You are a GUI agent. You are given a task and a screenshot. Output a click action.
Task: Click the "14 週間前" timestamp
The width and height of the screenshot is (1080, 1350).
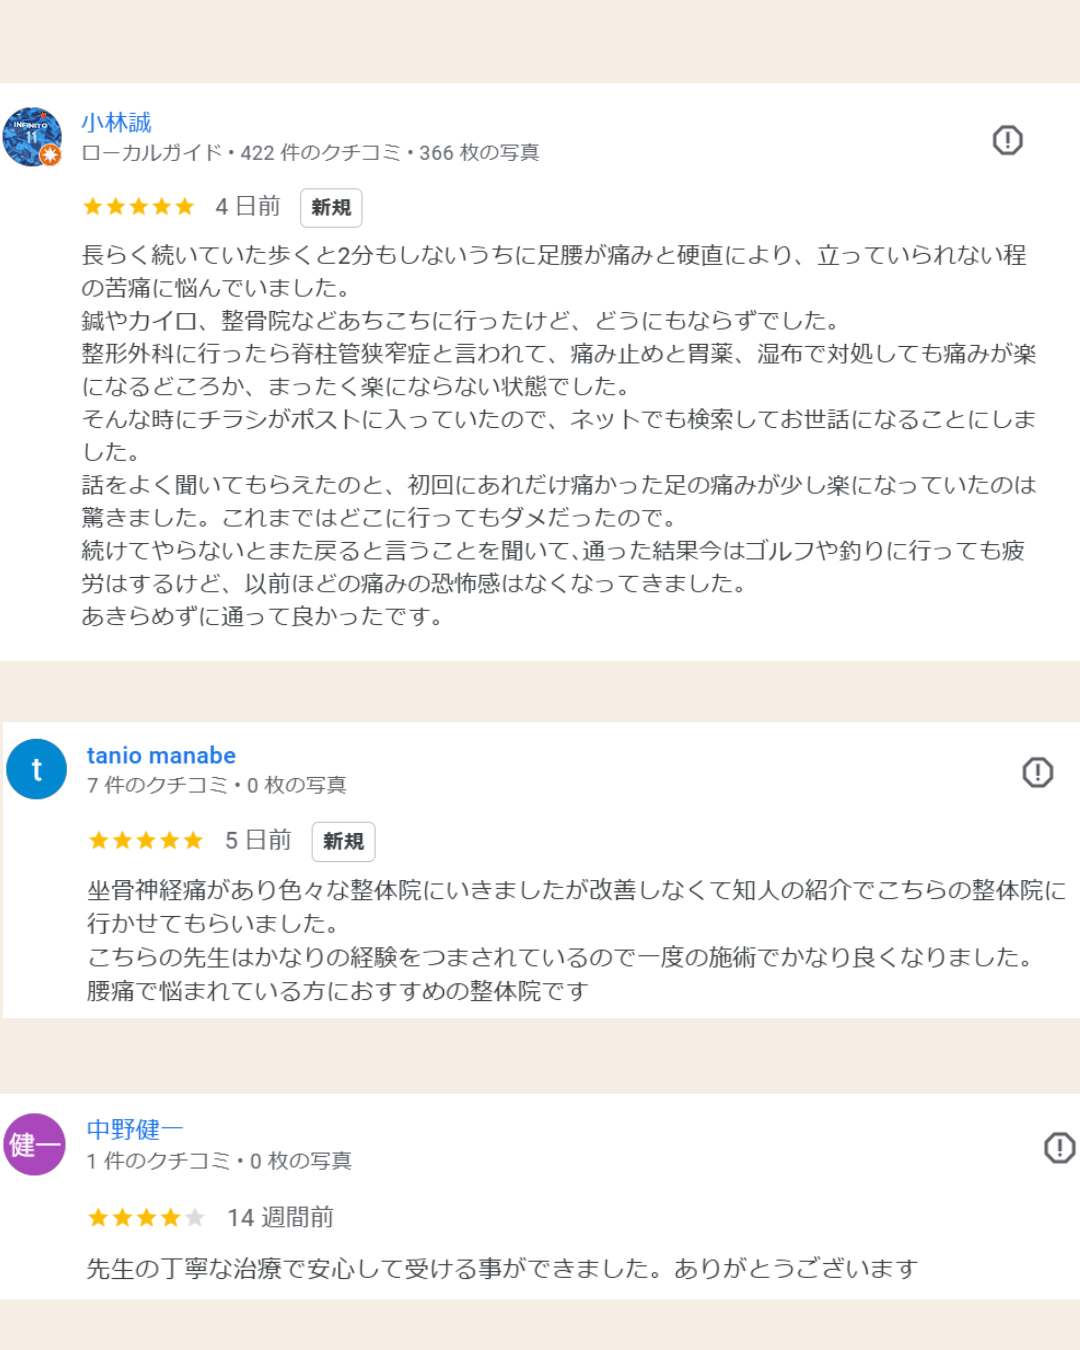[x=280, y=1218]
